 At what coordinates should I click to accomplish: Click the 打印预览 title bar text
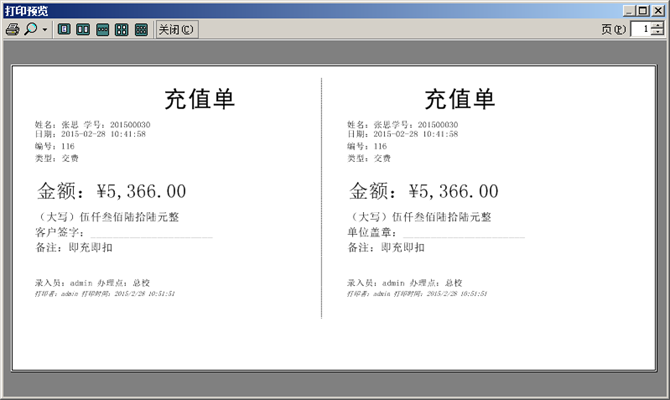(x=26, y=9)
